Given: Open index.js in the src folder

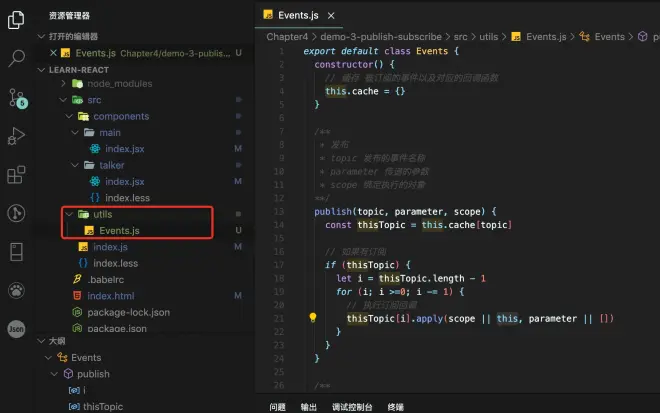Looking at the screenshot, I should [110, 247].
